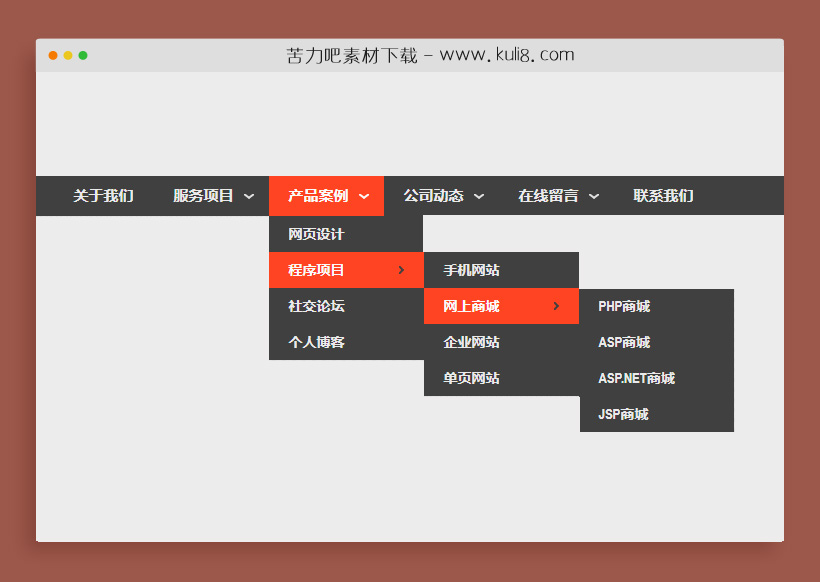Select PHP商城 from third-level menu
This screenshot has width=820, height=582.
tap(624, 306)
